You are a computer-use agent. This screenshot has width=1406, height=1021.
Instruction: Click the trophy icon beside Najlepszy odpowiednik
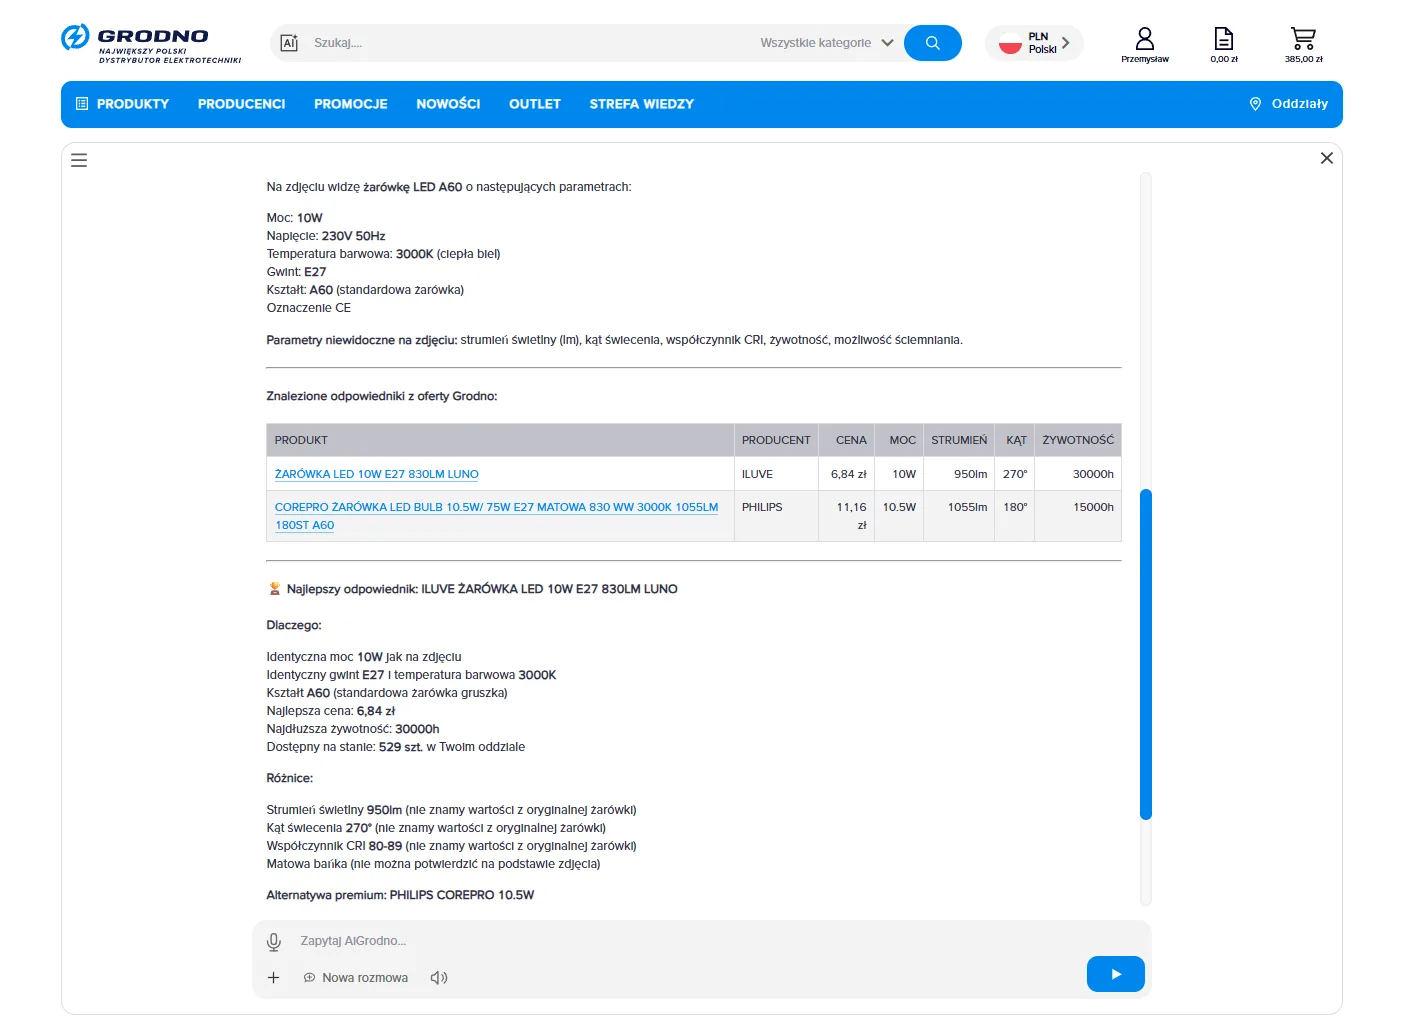pyautogui.click(x=274, y=589)
